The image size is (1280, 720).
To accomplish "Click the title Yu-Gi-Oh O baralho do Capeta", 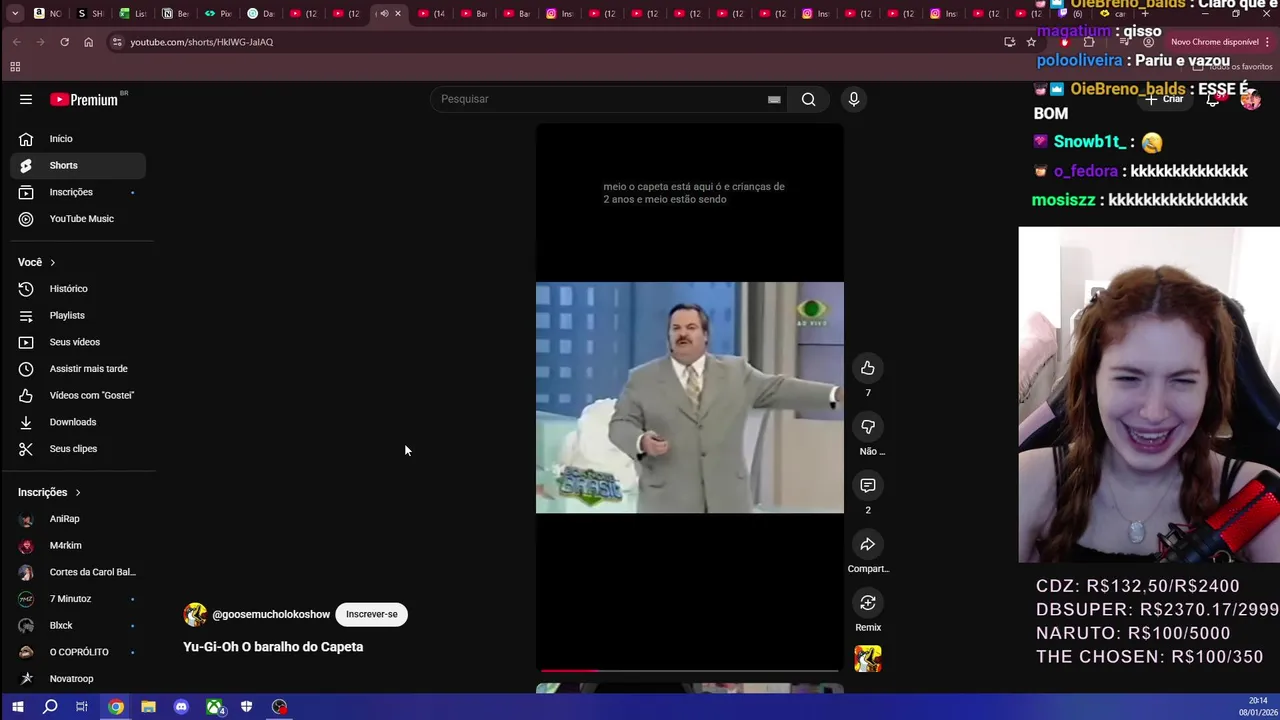I will coord(273,647).
